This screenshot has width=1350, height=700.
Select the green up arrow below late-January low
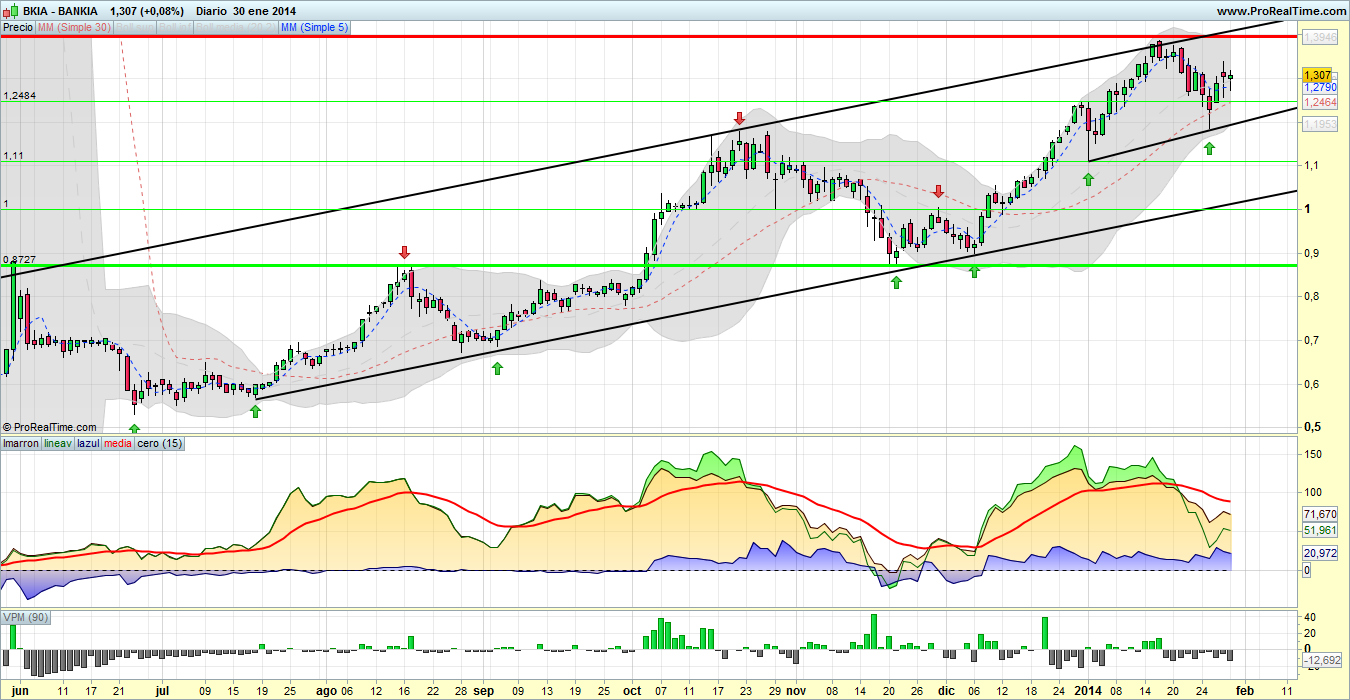pyautogui.click(x=1209, y=148)
